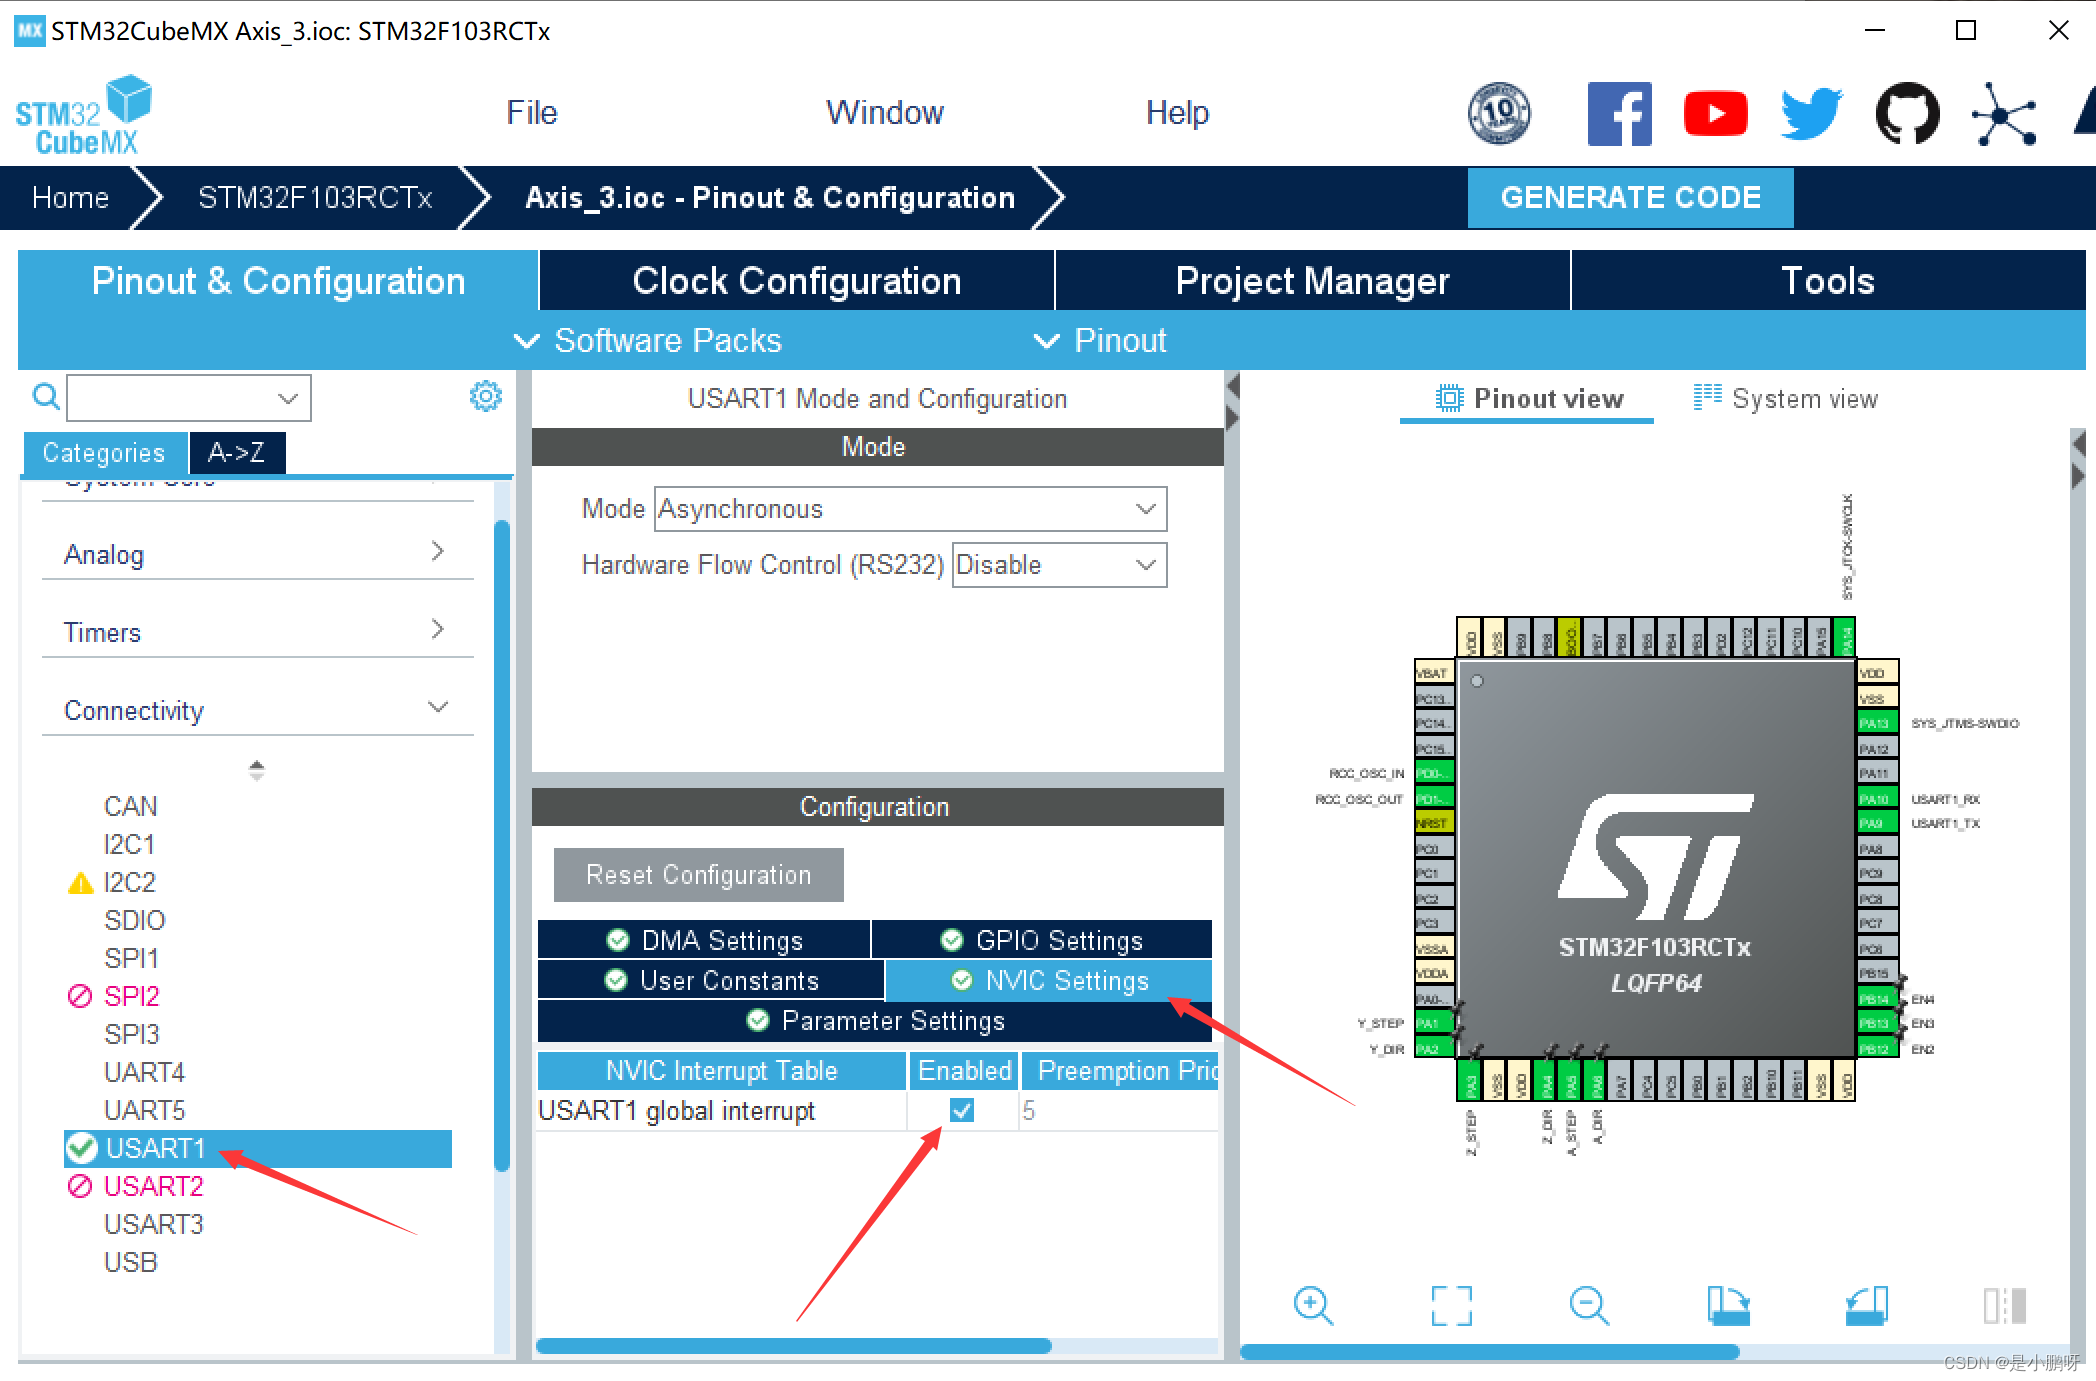Image resolution: width=2096 pixels, height=1381 pixels.
Task: Click the I2C2 warning triangle icon
Action: [x=80, y=883]
